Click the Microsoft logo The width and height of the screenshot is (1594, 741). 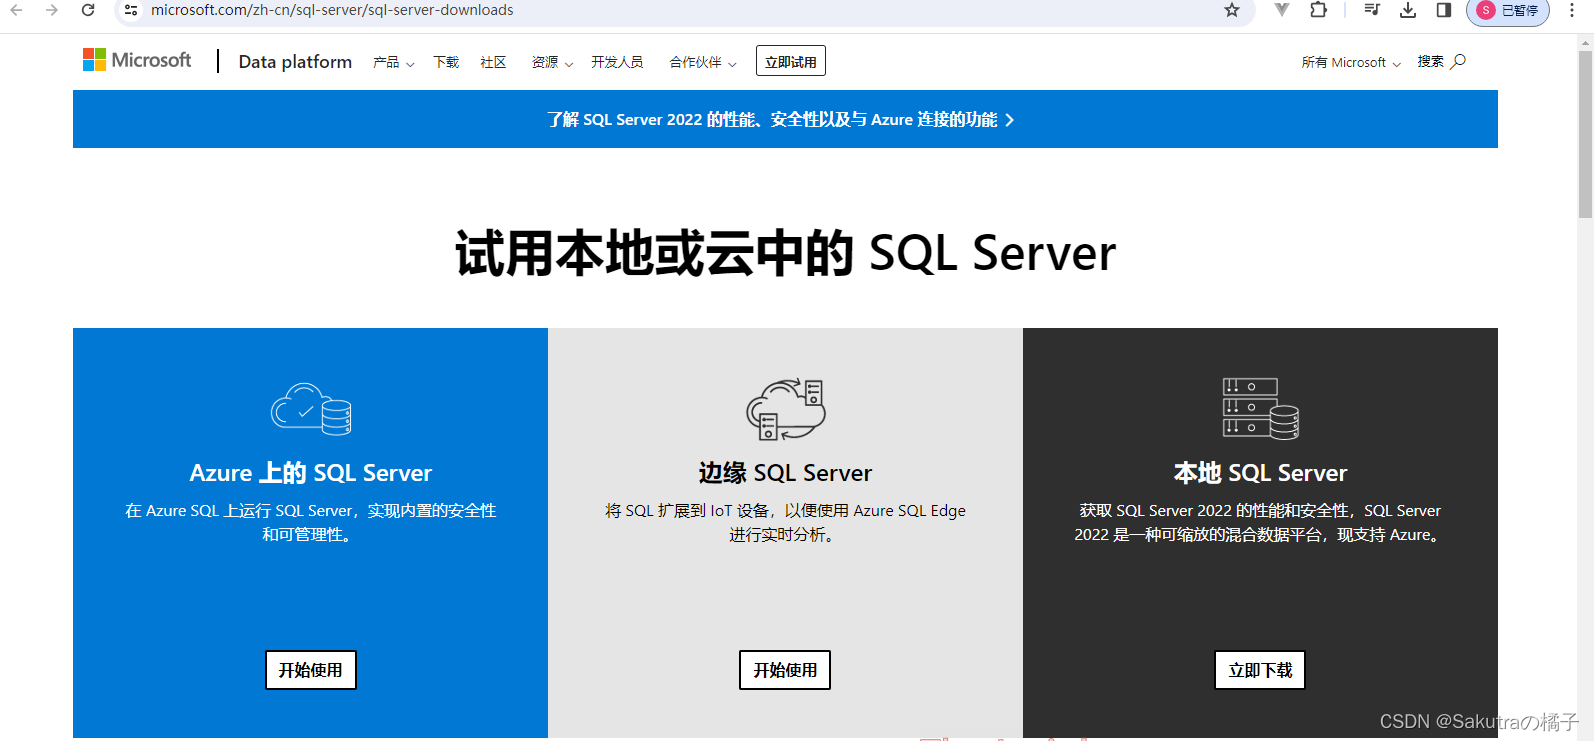[x=137, y=60]
